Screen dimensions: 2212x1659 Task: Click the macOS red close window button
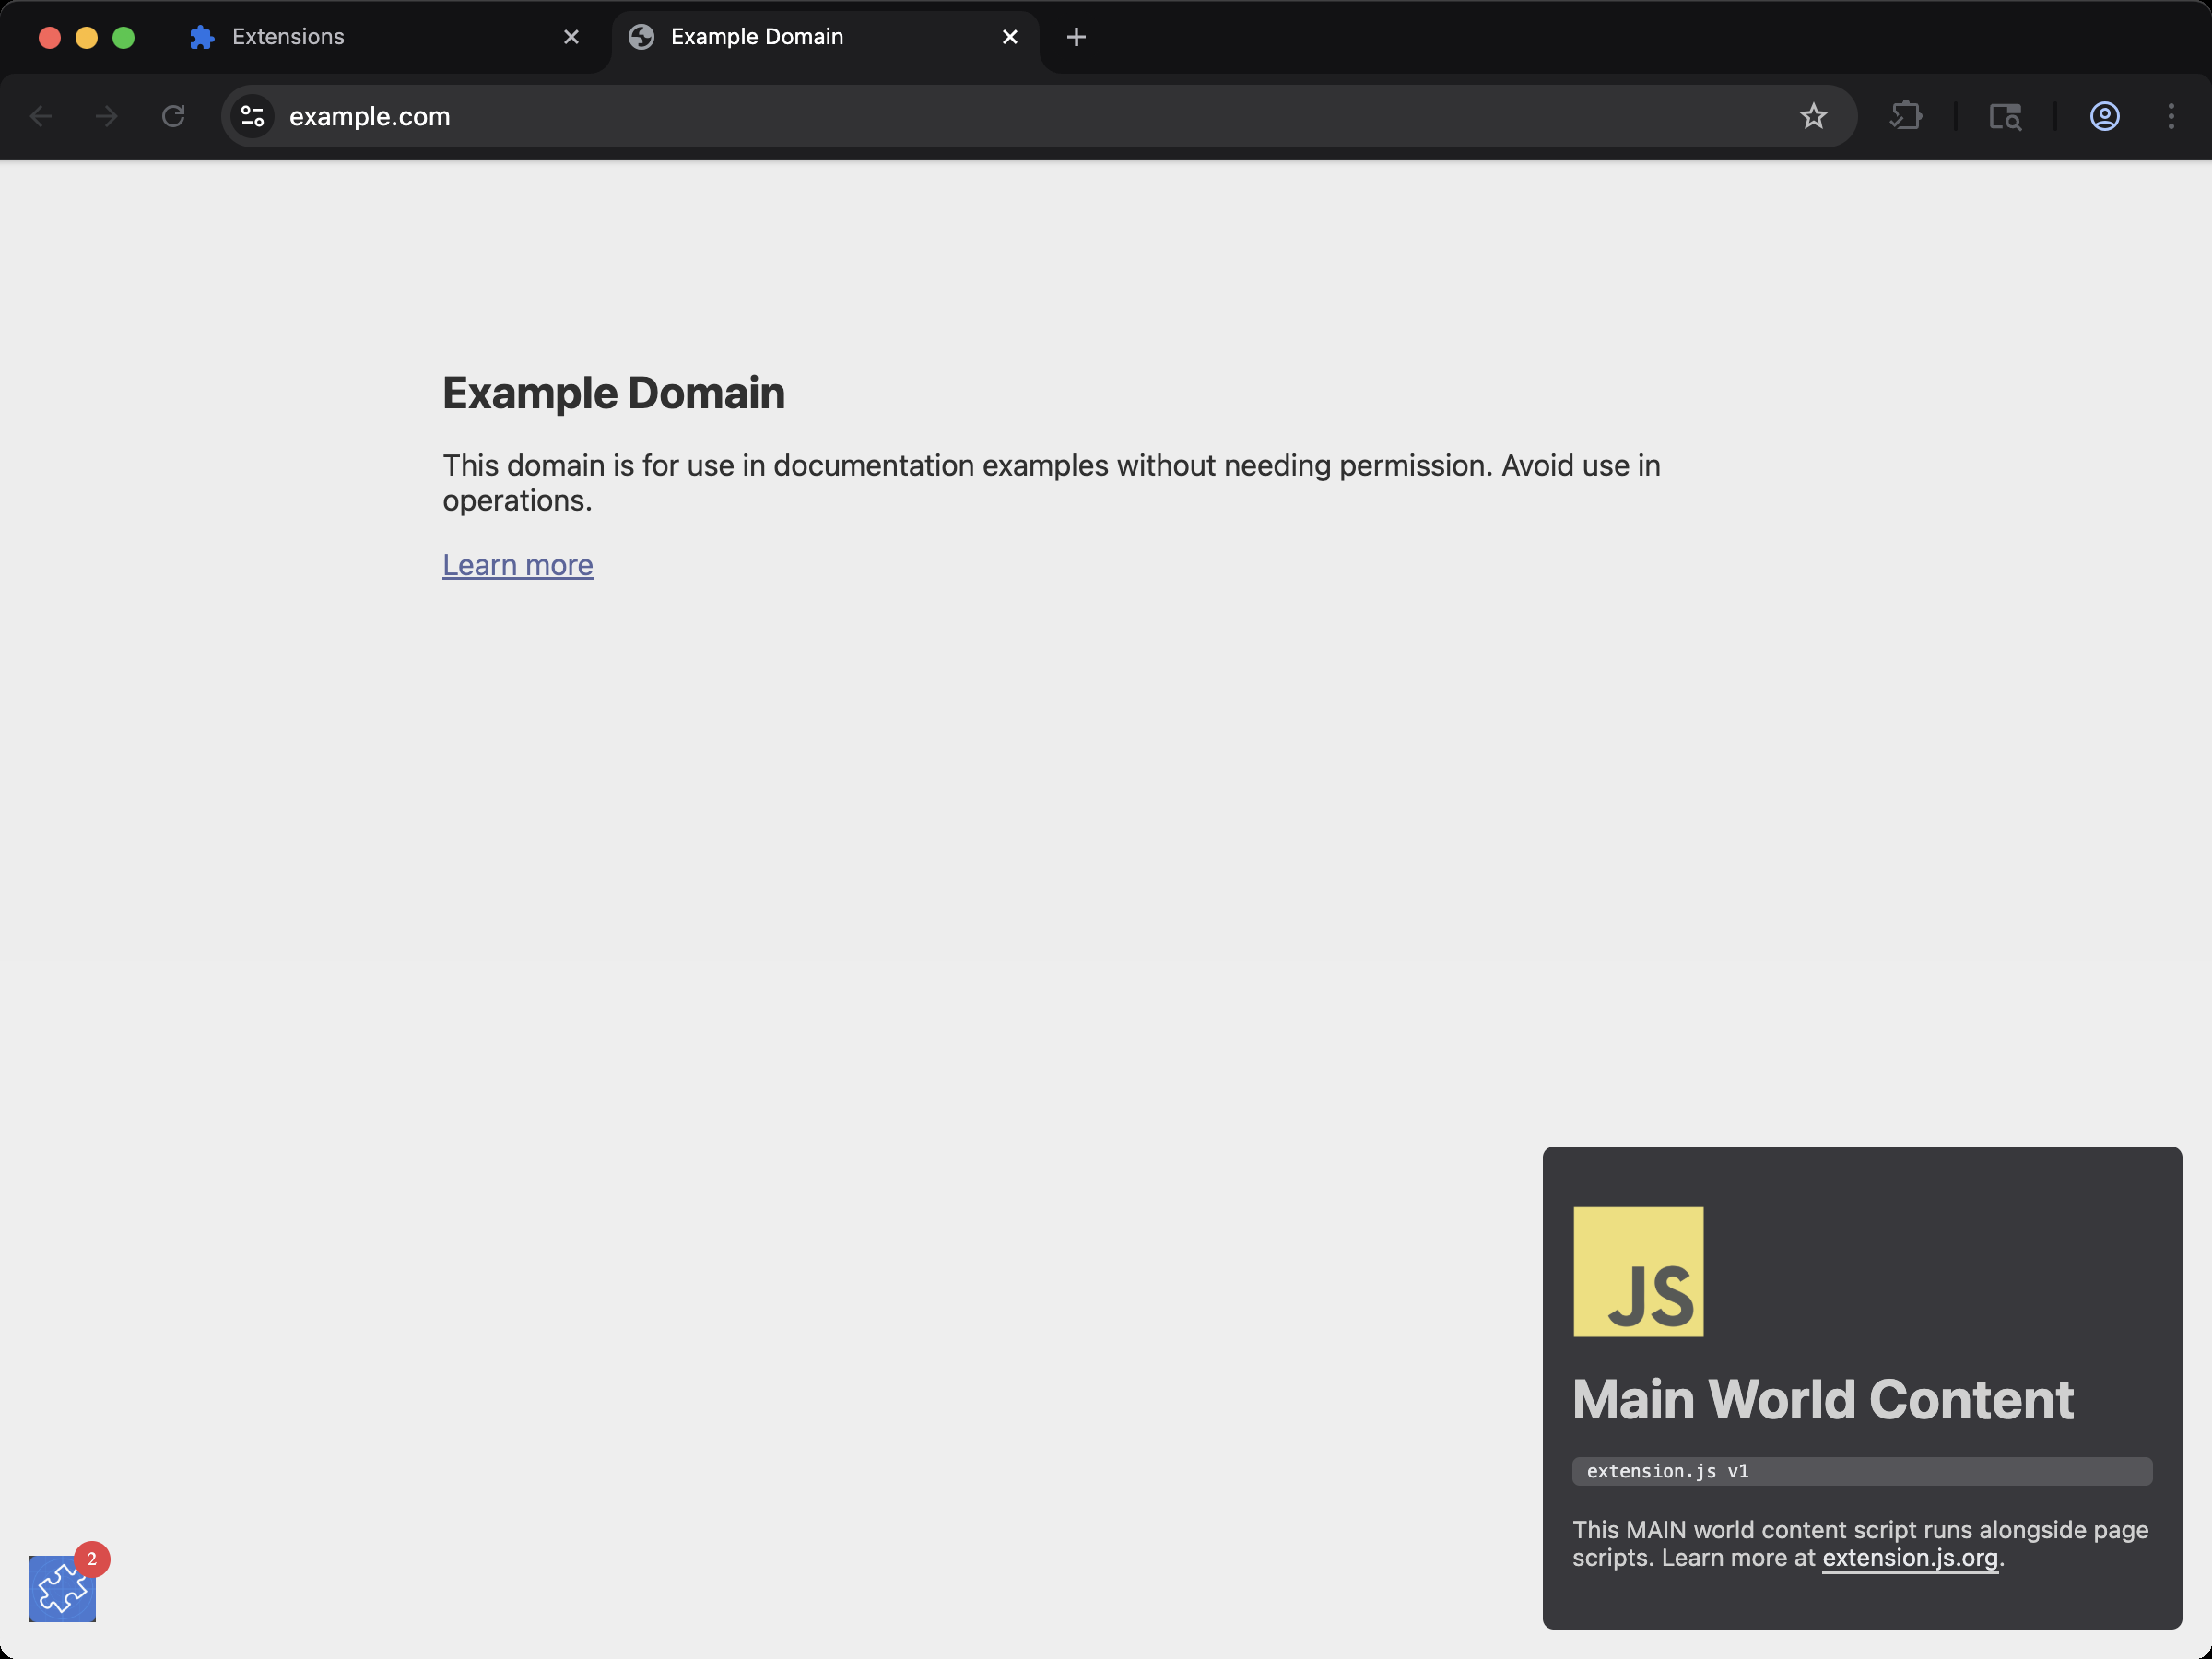pyautogui.click(x=50, y=37)
